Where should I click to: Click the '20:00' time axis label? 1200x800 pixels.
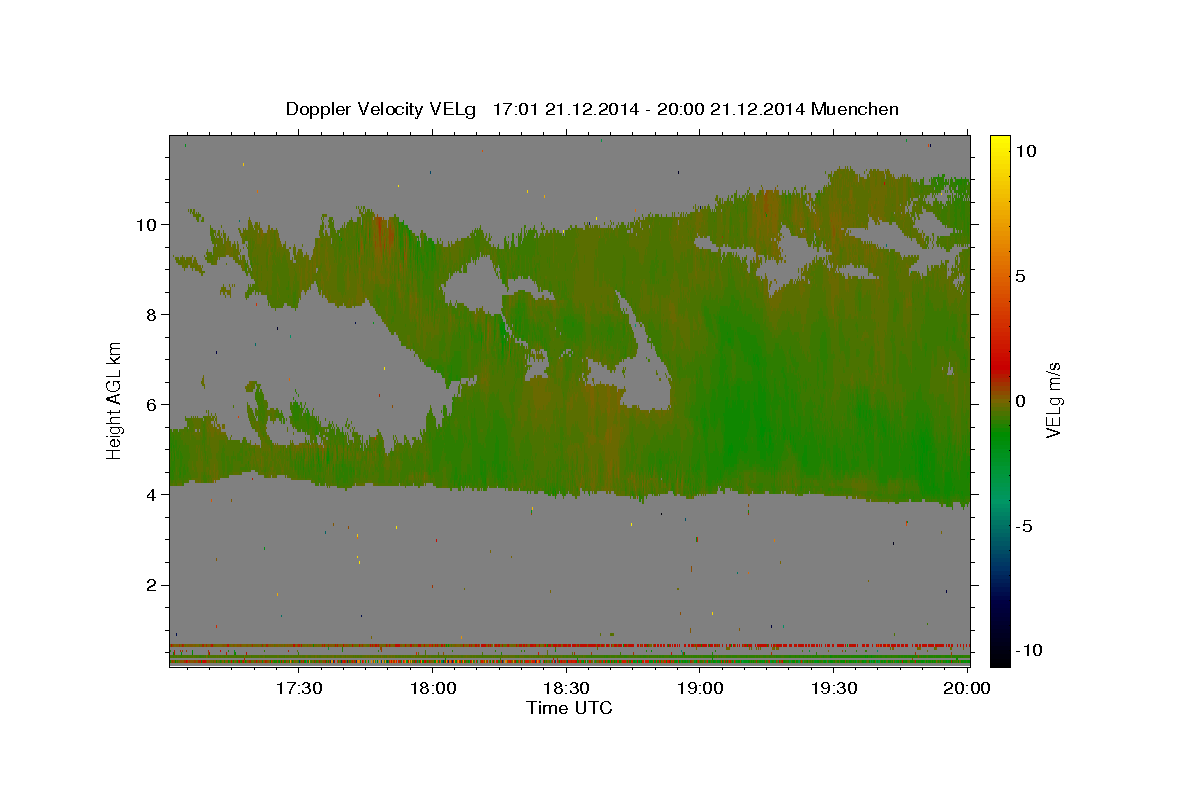click(967, 688)
